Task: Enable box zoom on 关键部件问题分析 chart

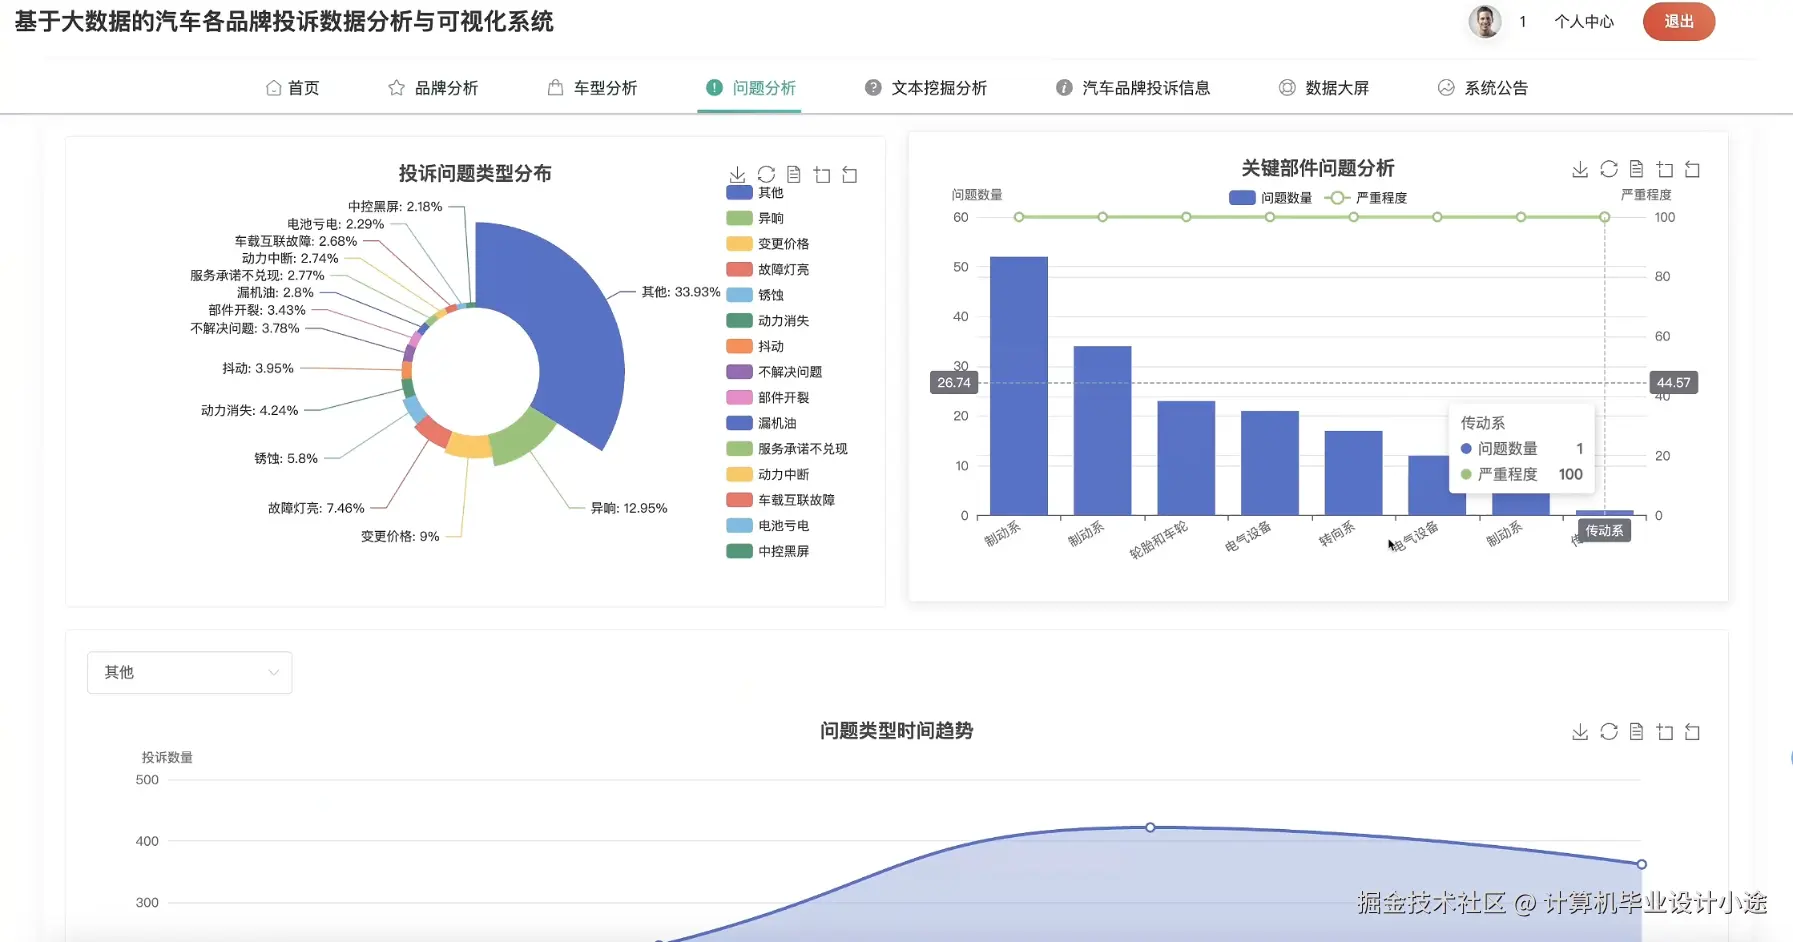Action: pyautogui.click(x=1664, y=169)
